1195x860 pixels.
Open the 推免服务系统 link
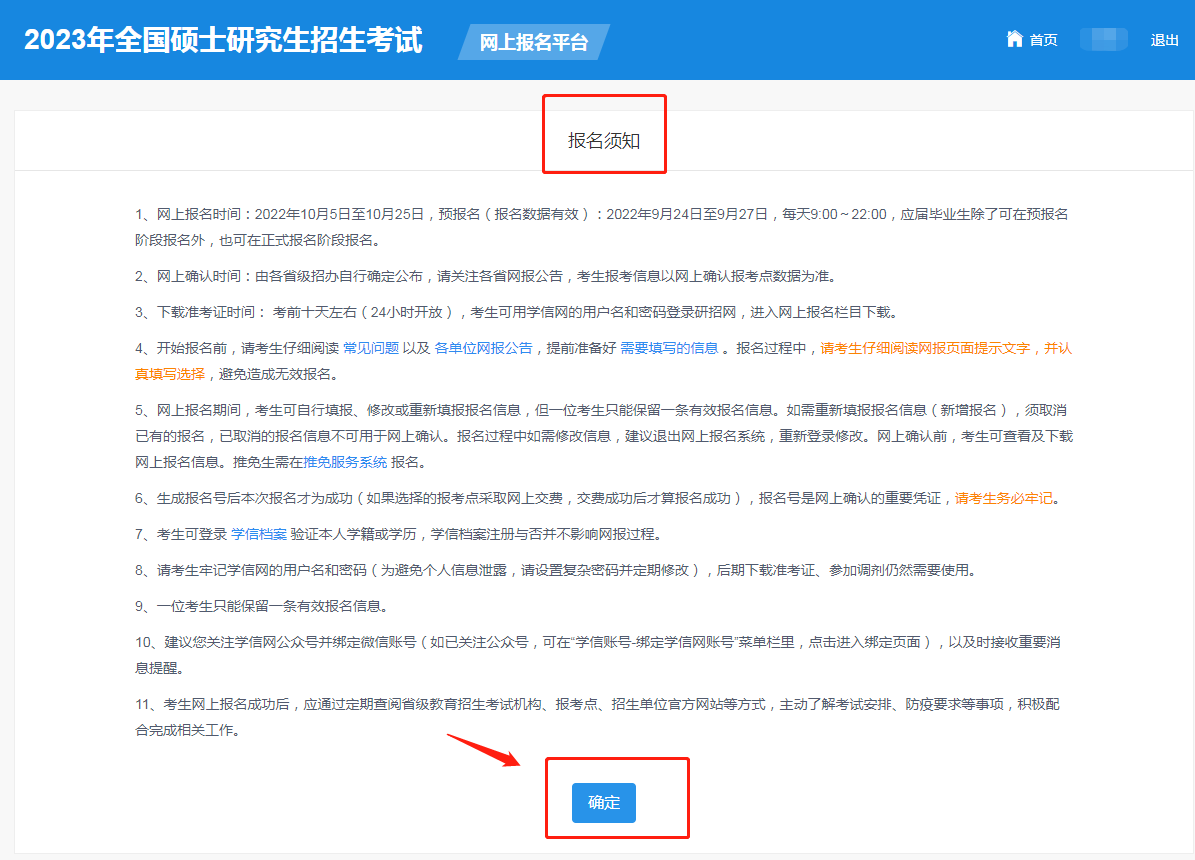point(345,462)
